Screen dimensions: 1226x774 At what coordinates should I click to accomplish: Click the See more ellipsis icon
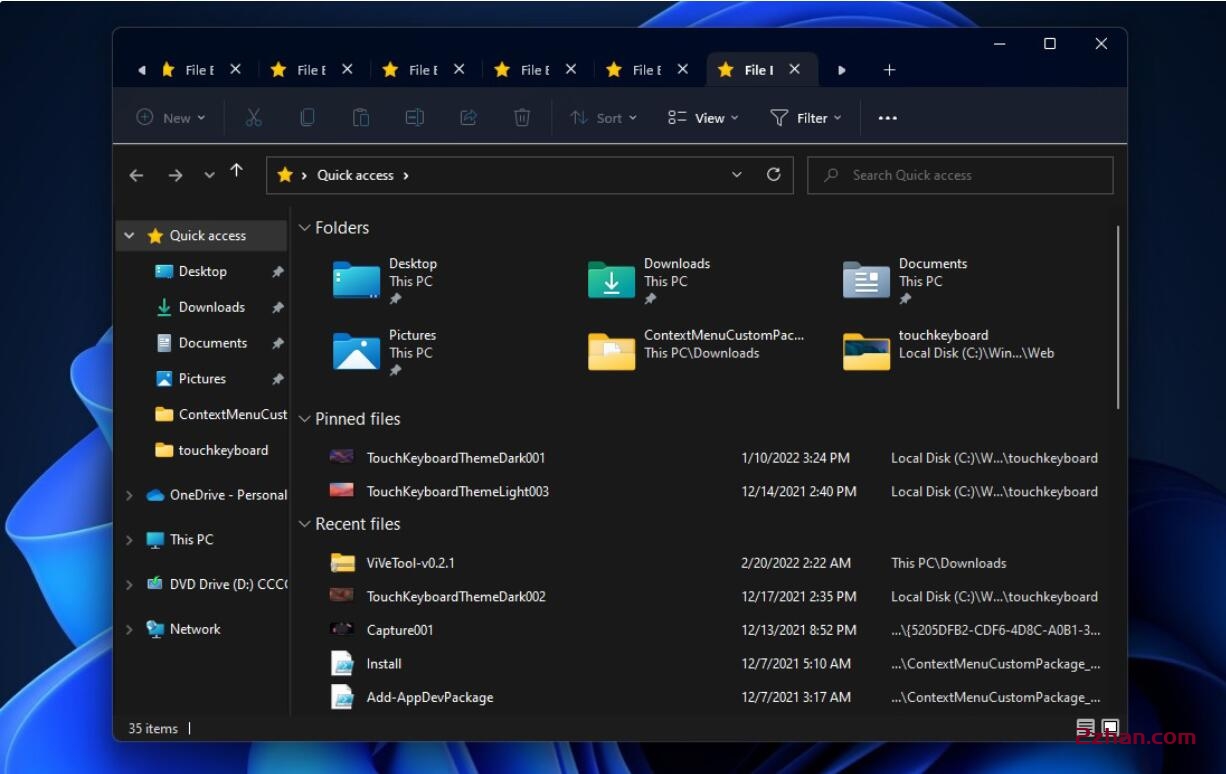(x=887, y=117)
